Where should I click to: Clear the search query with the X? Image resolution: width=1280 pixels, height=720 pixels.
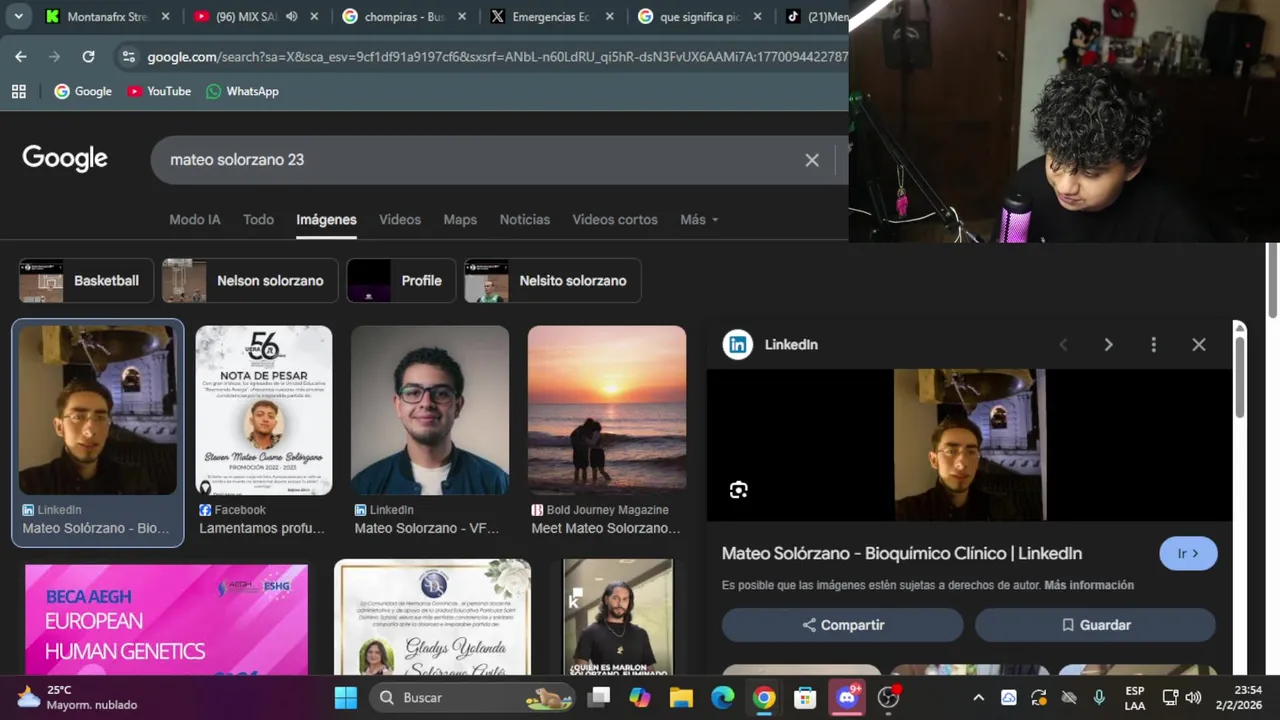(812, 160)
